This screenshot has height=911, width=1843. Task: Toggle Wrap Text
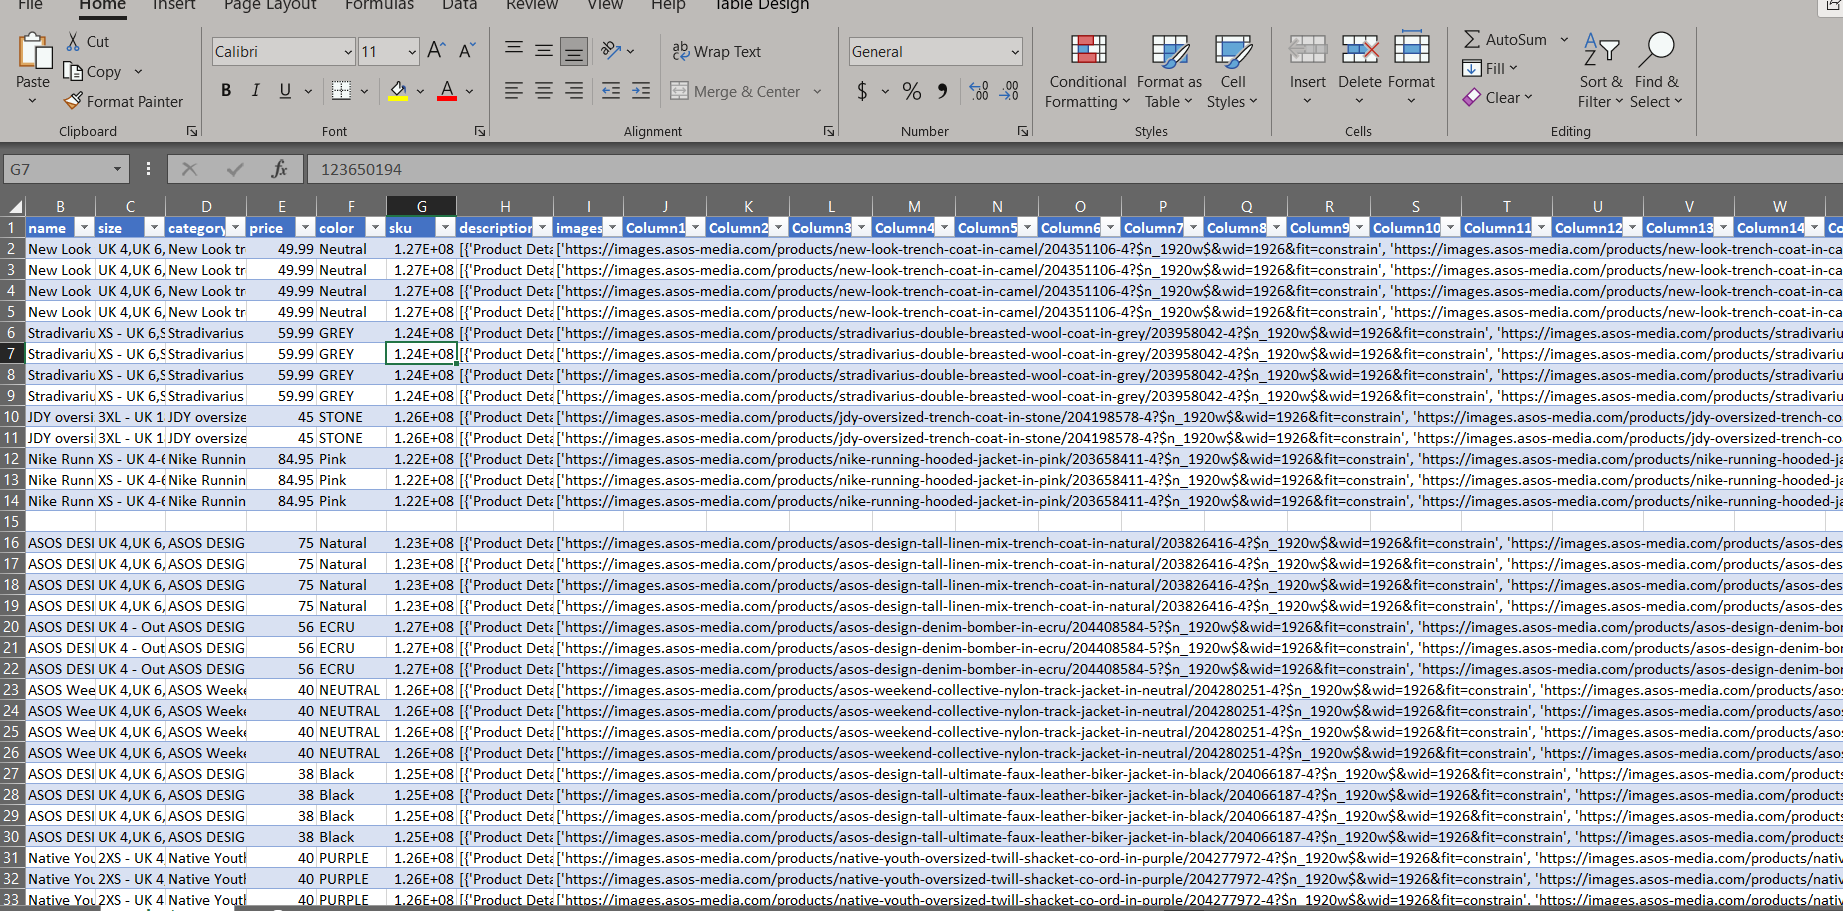click(716, 51)
